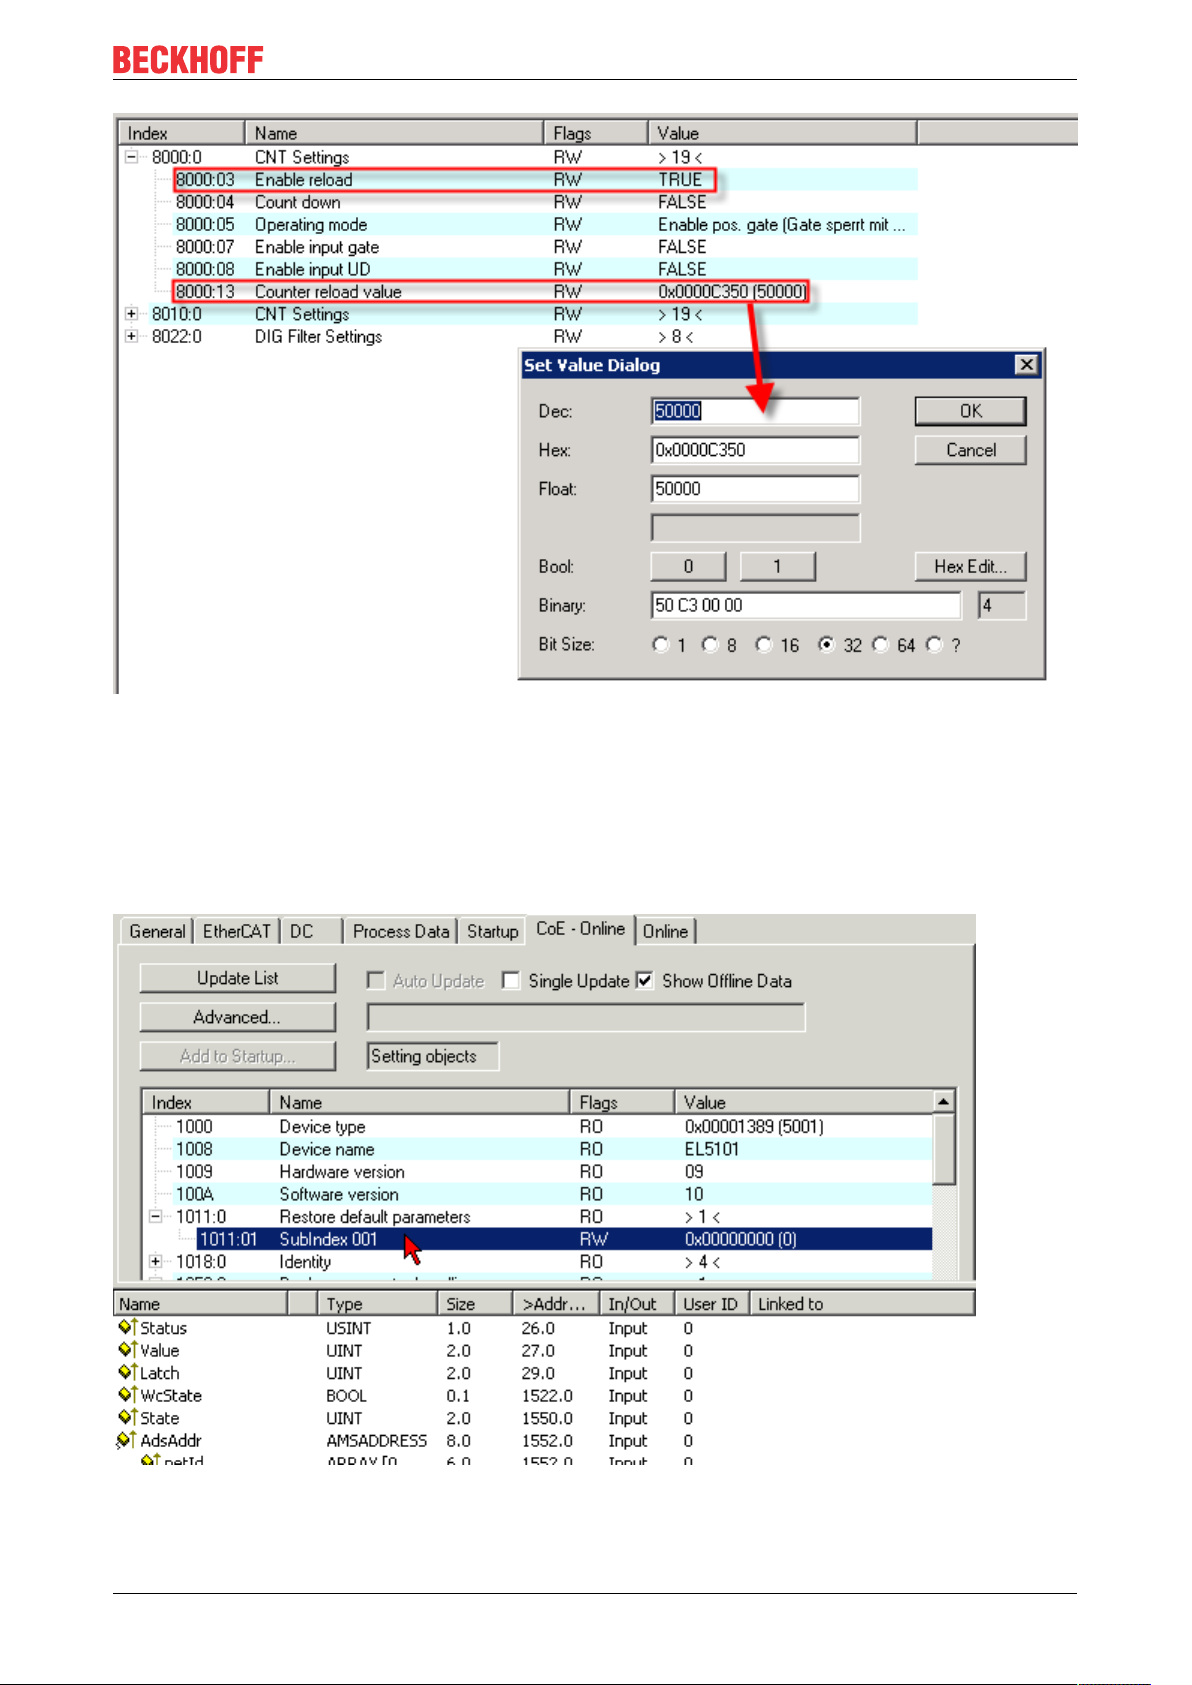Click the AMSADDRESS type cell
This screenshot has width=1192, height=1685.
[376, 1440]
